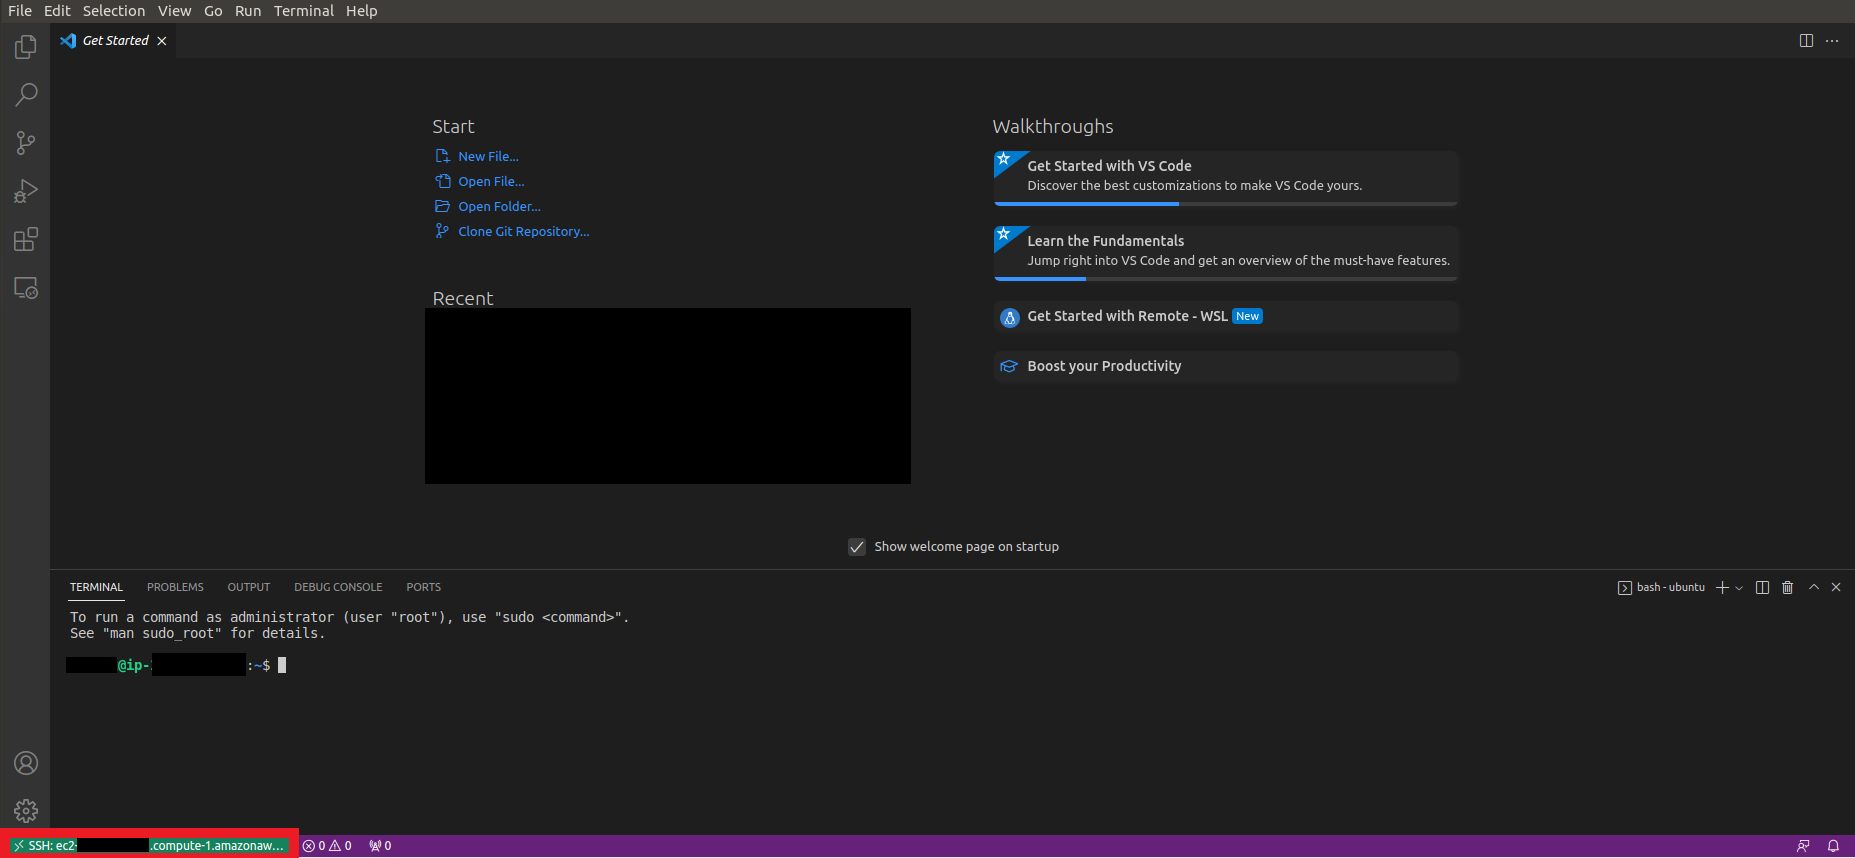Click the split editor right icon
The width and height of the screenshot is (1855, 858).
pos(1806,41)
